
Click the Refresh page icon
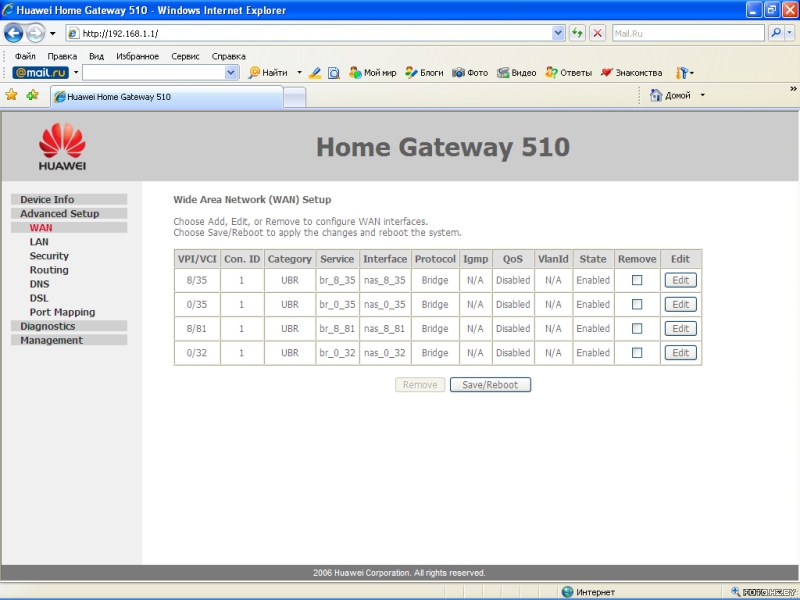[x=577, y=33]
